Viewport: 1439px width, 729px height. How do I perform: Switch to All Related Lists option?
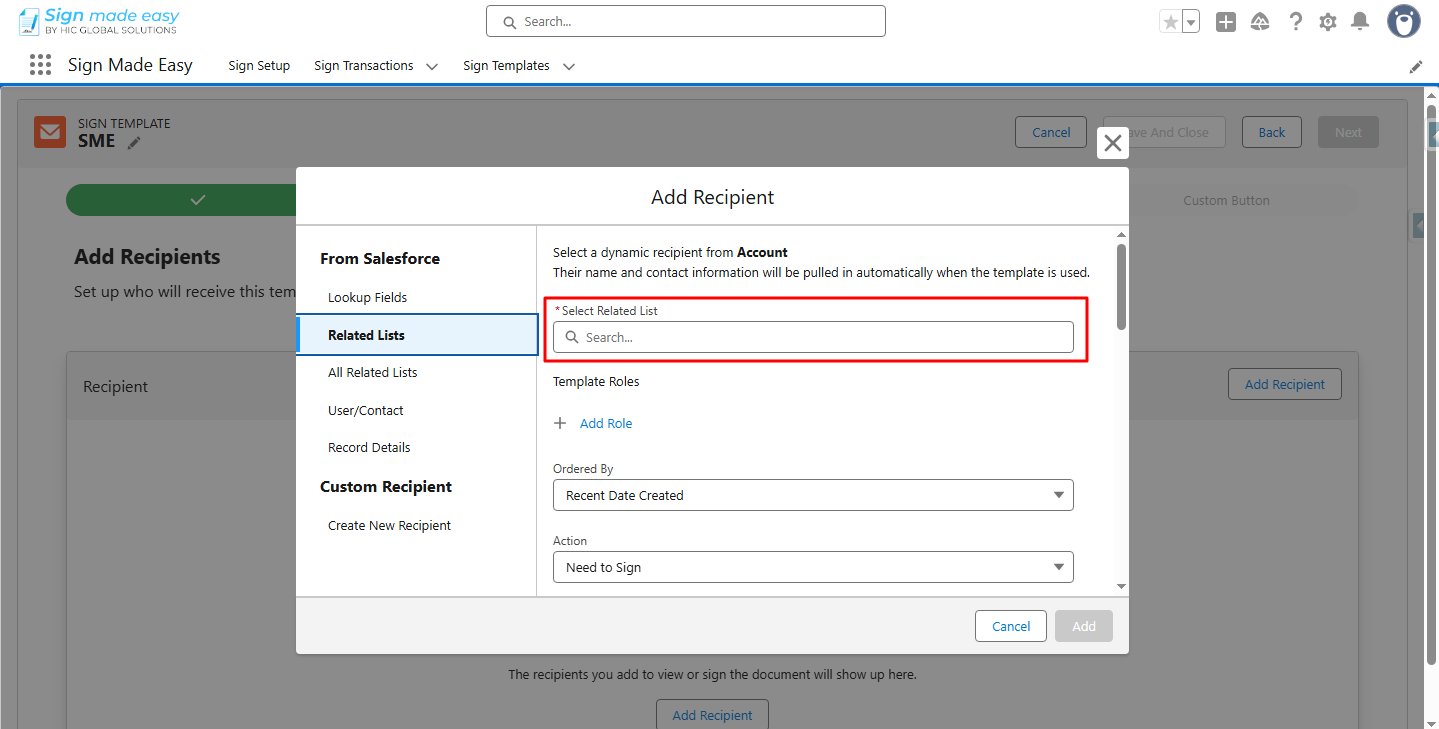(372, 372)
